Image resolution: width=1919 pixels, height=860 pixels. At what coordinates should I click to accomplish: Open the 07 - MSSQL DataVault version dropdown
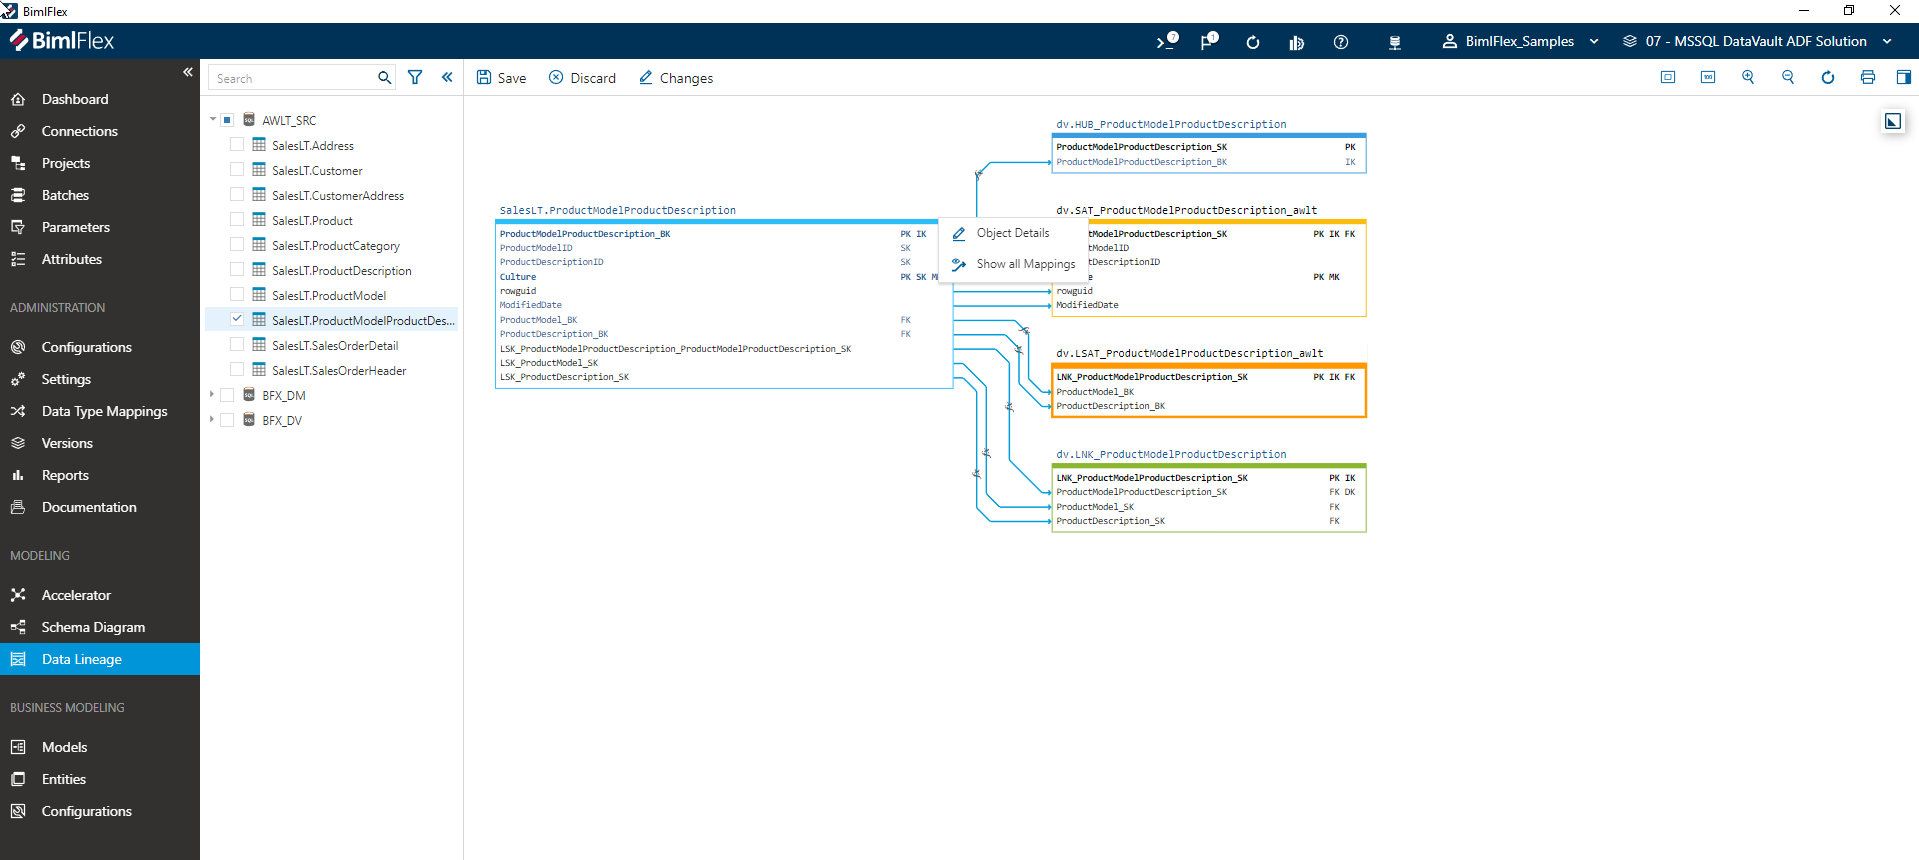pos(1757,41)
